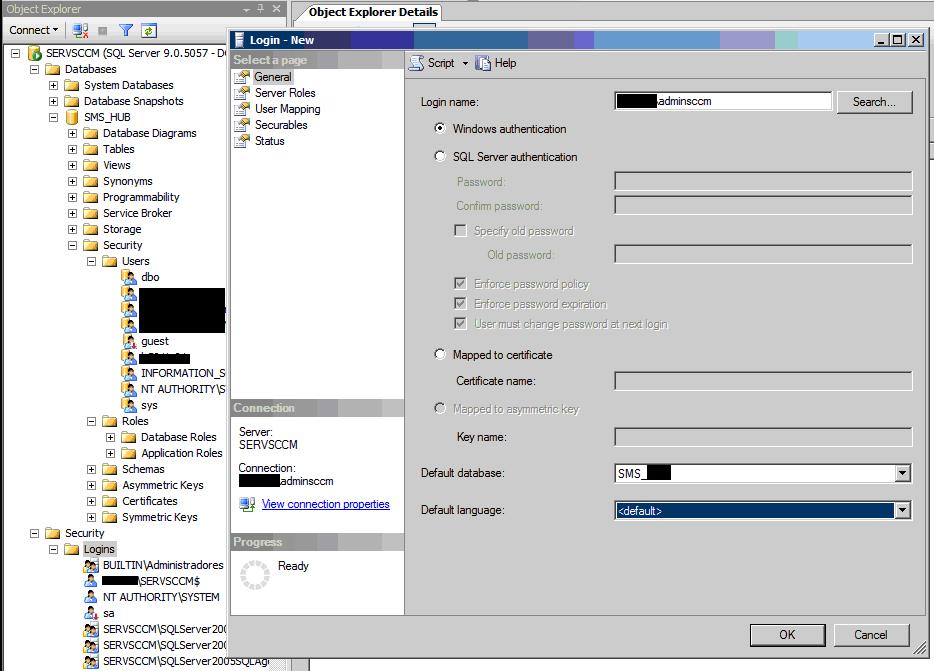Close the Object Explorer panel
This screenshot has height=671, width=934.
[x=276, y=8]
